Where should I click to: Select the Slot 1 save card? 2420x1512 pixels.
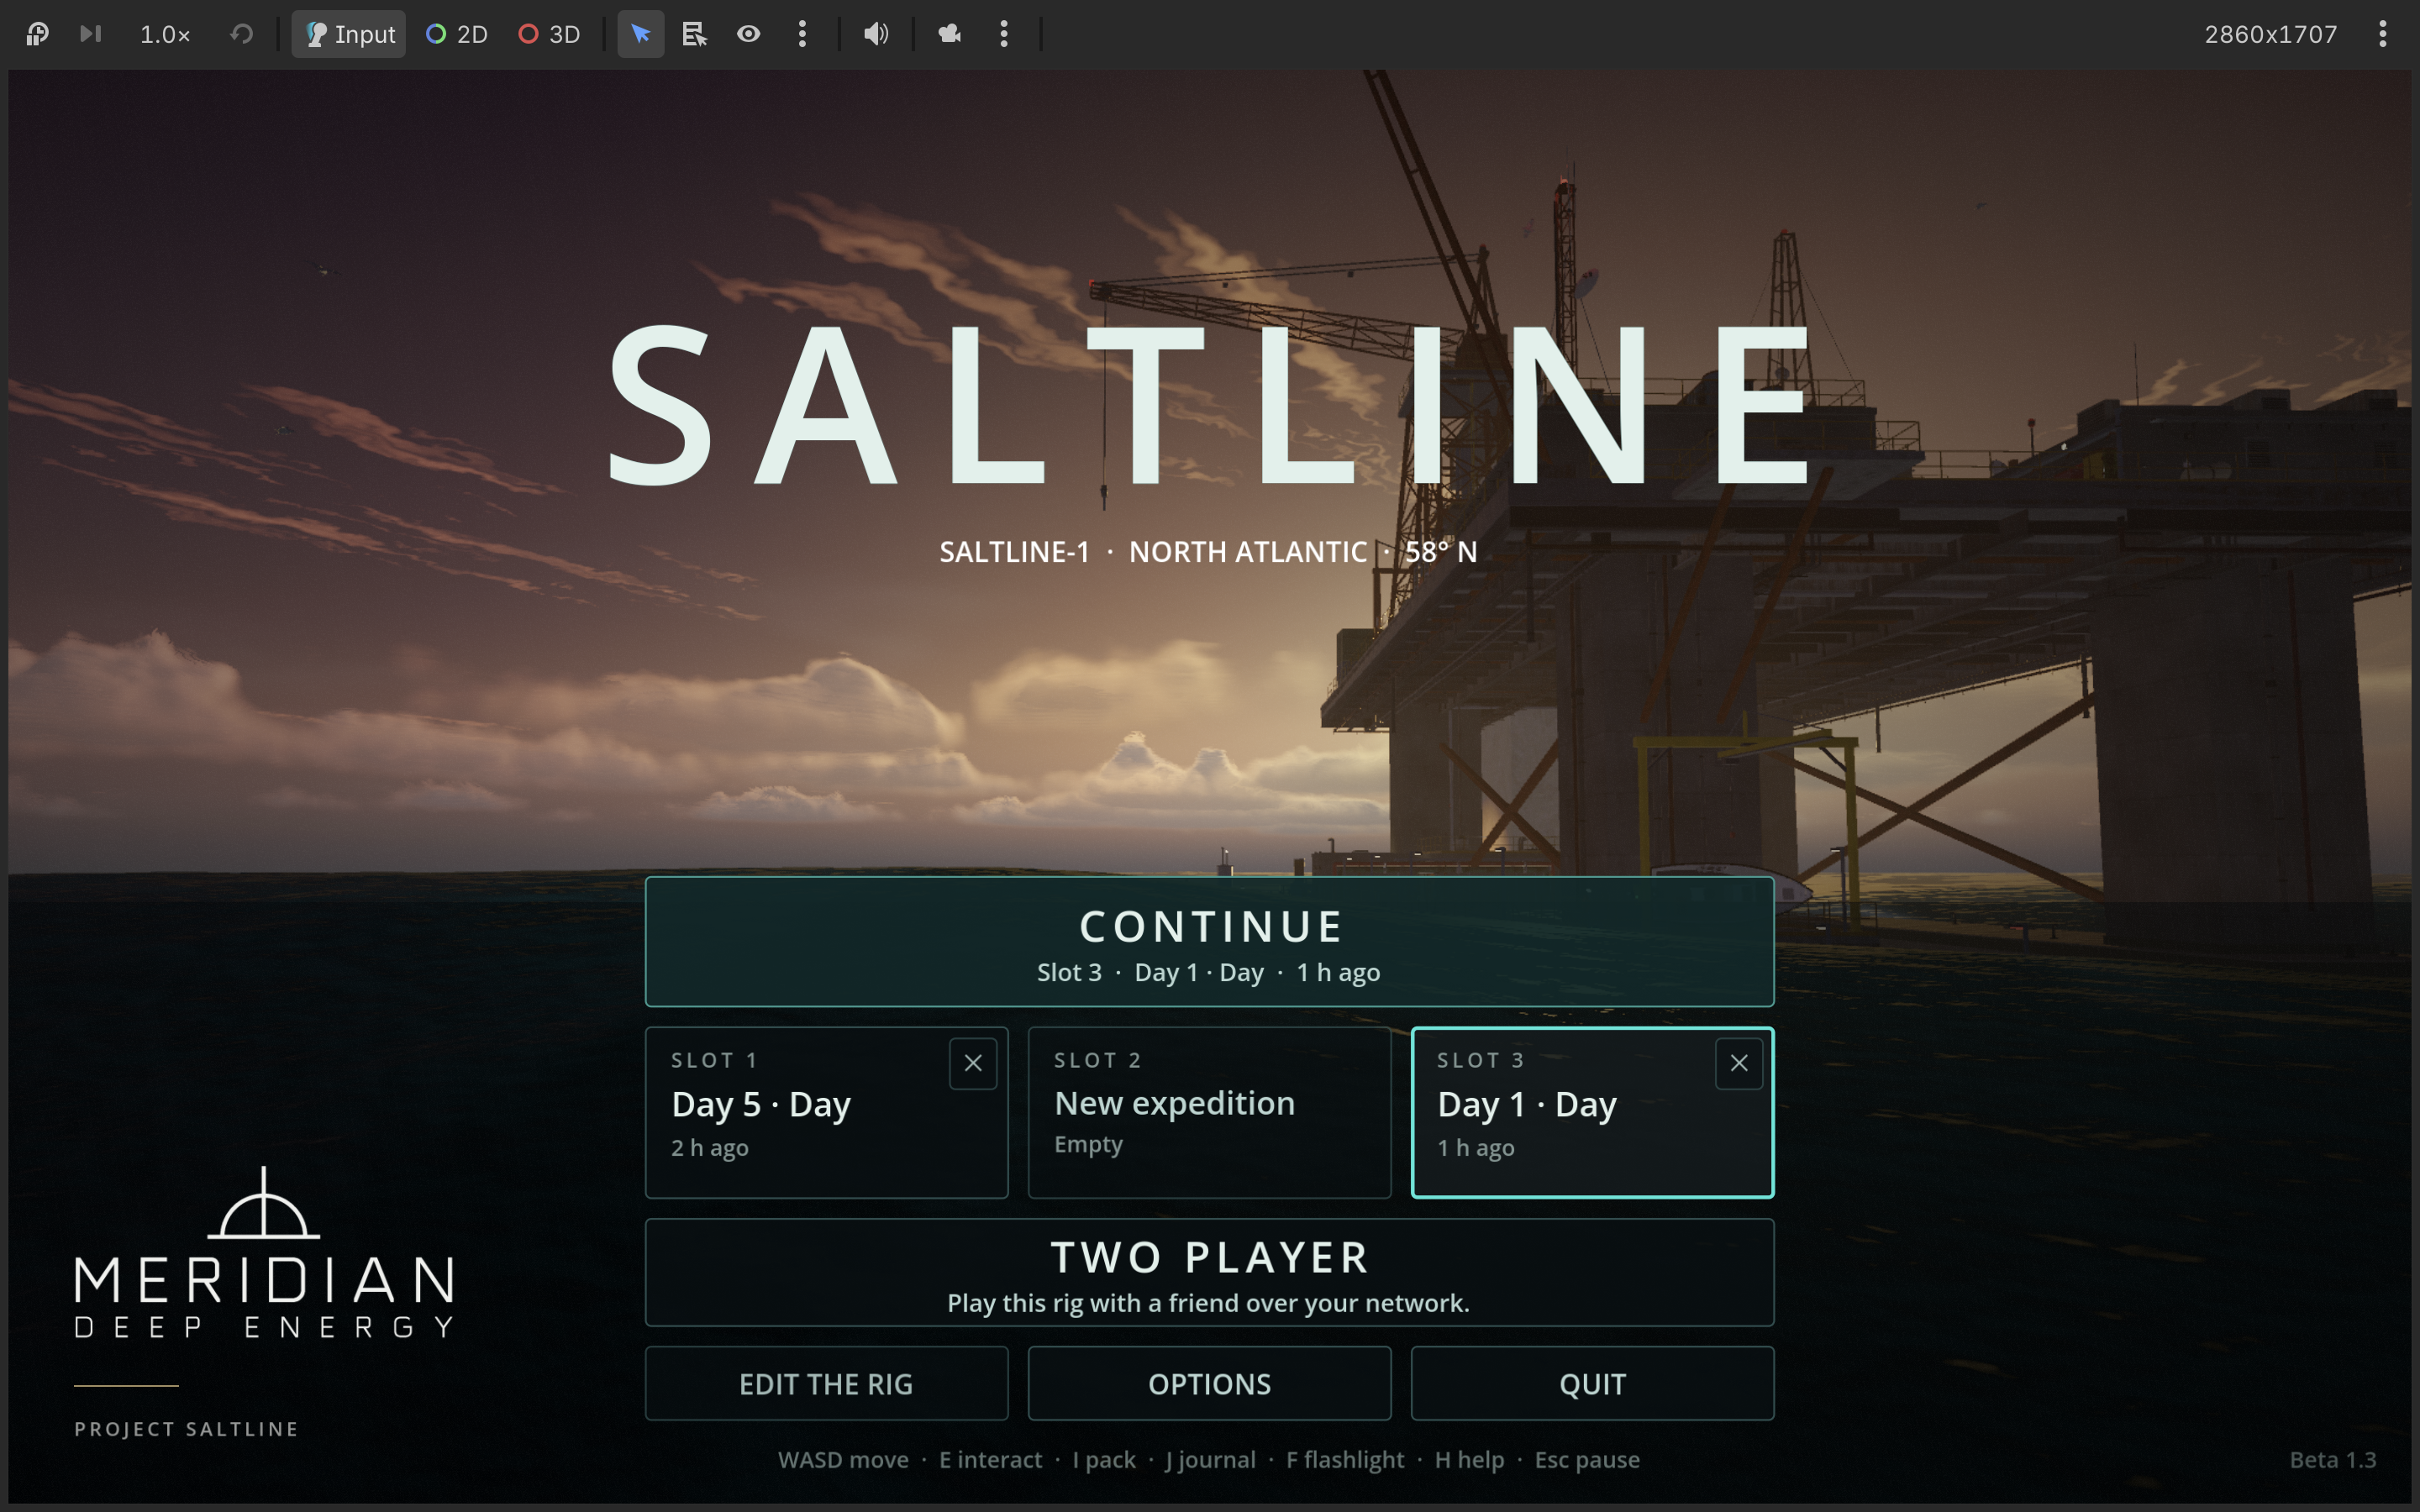pos(827,1113)
